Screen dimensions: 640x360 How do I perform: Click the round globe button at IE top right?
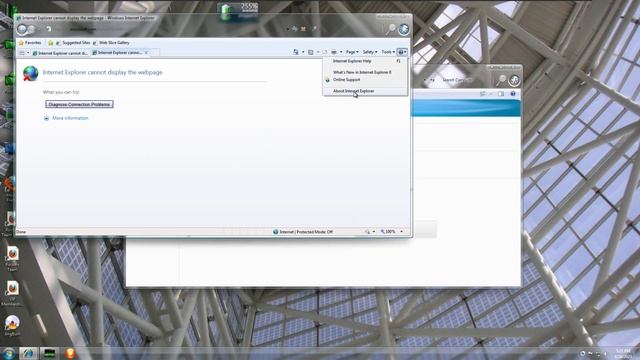click(x=404, y=29)
